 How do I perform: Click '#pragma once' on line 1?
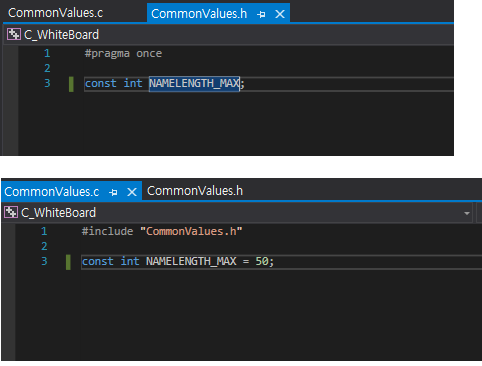pyautogui.click(x=123, y=53)
